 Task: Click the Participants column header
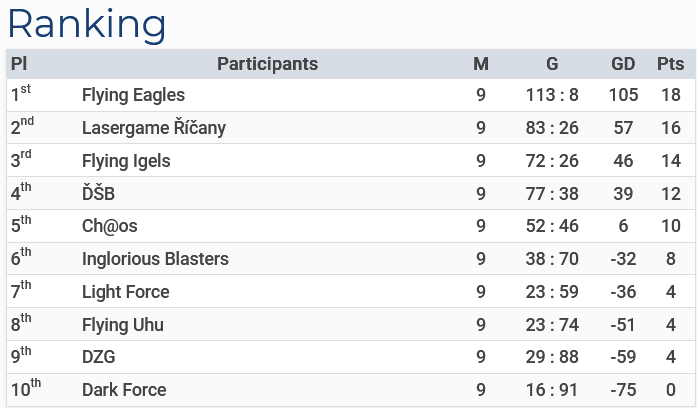[x=268, y=64]
